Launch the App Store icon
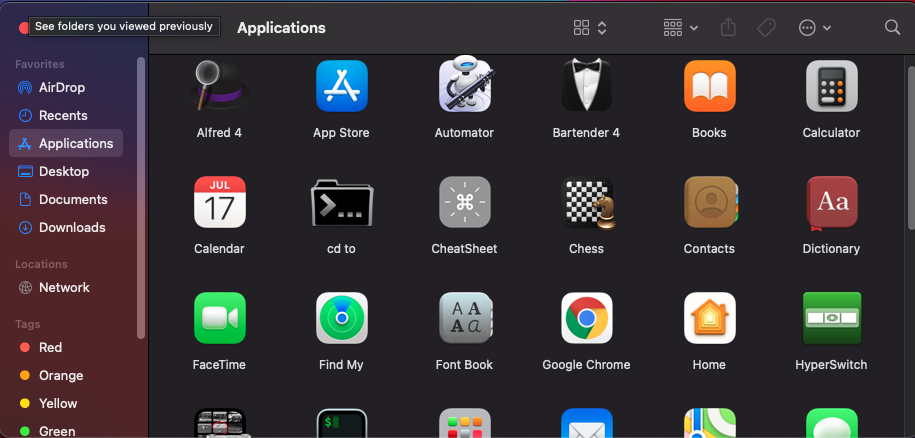 tap(341, 86)
